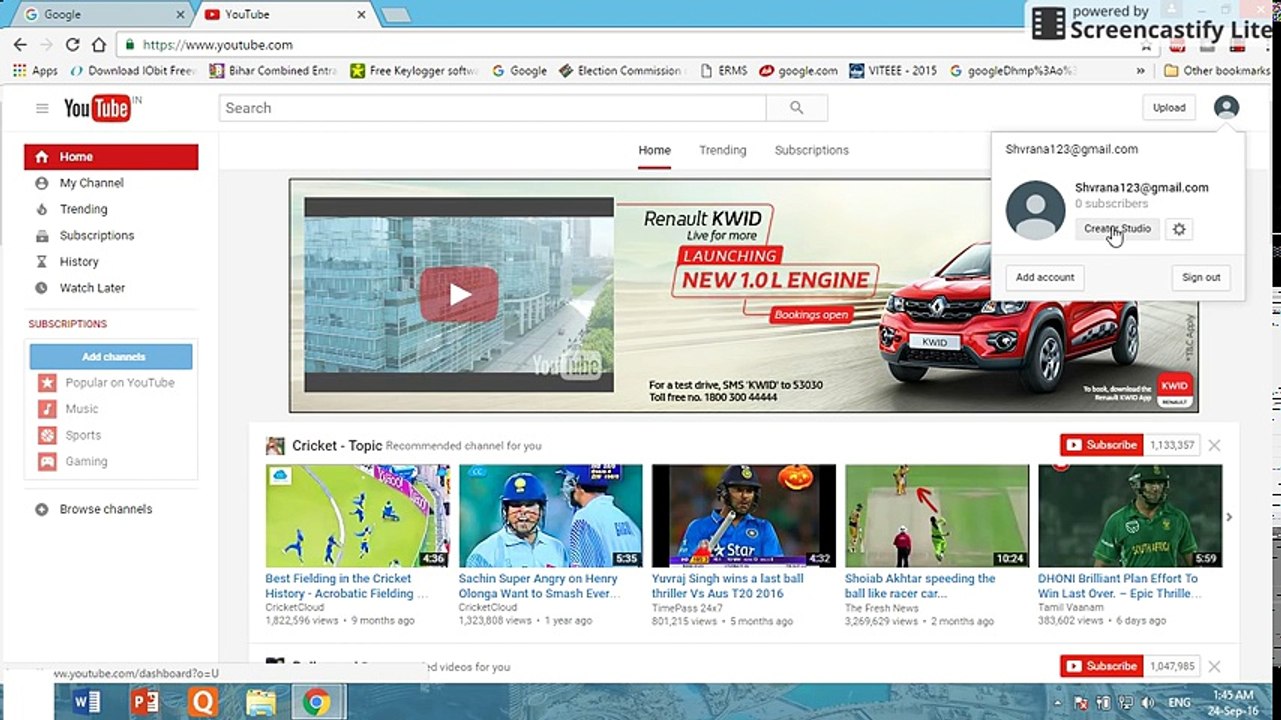Switch to the Subscriptions top tab
The image size is (1281, 720).
pos(811,150)
